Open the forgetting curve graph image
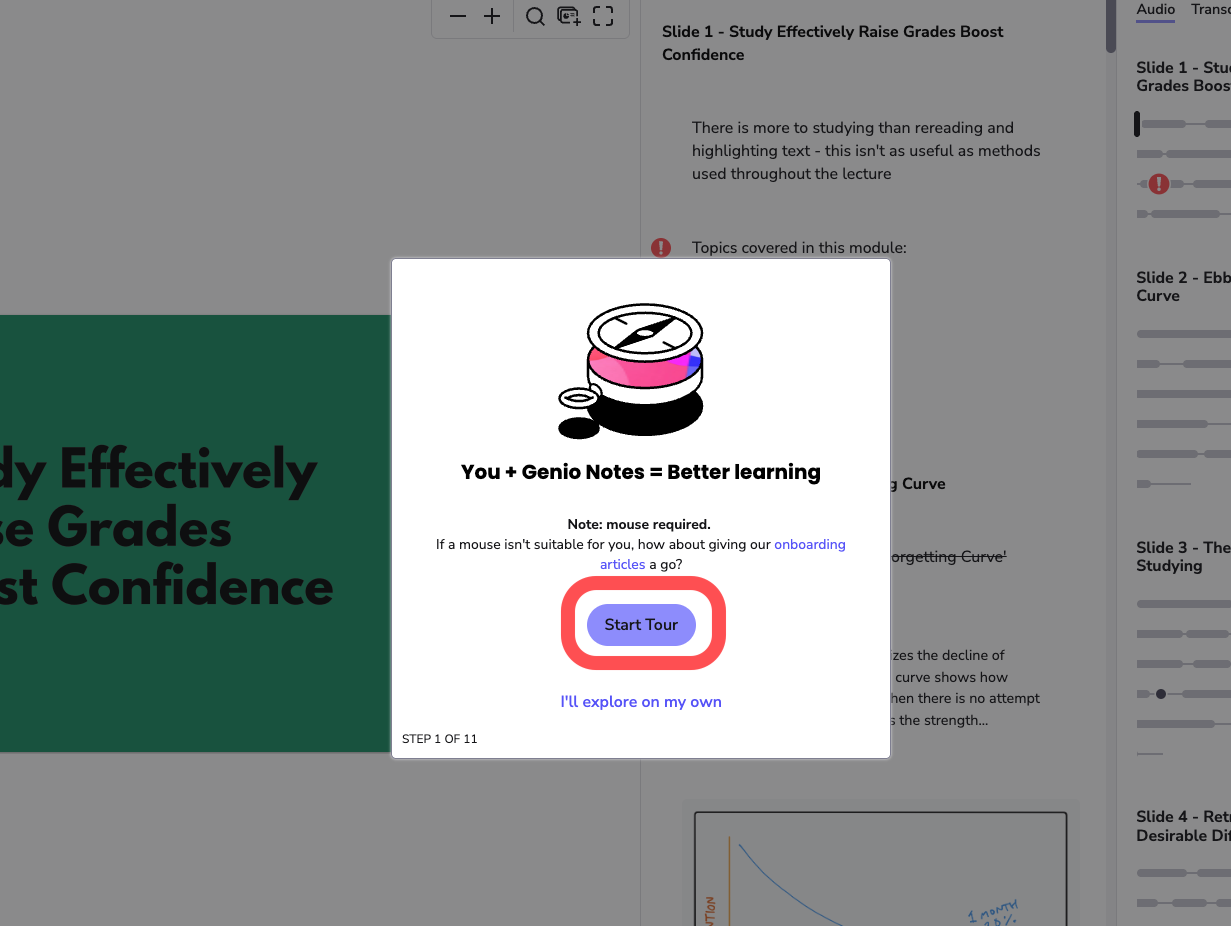Viewport: 1231px width, 926px height. (x=880, y=868)
